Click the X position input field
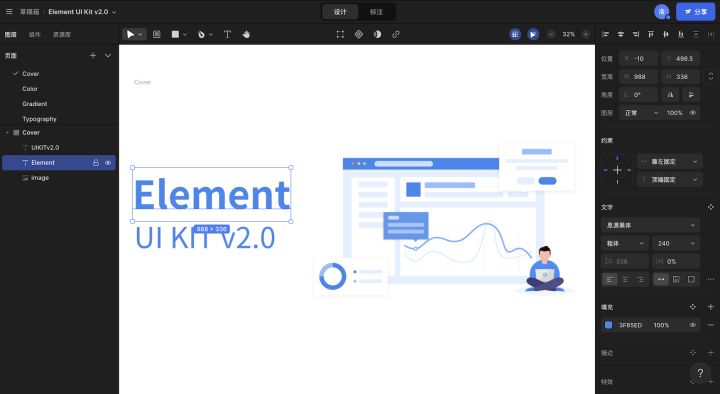Screen dimensions: 720x394 638,59
